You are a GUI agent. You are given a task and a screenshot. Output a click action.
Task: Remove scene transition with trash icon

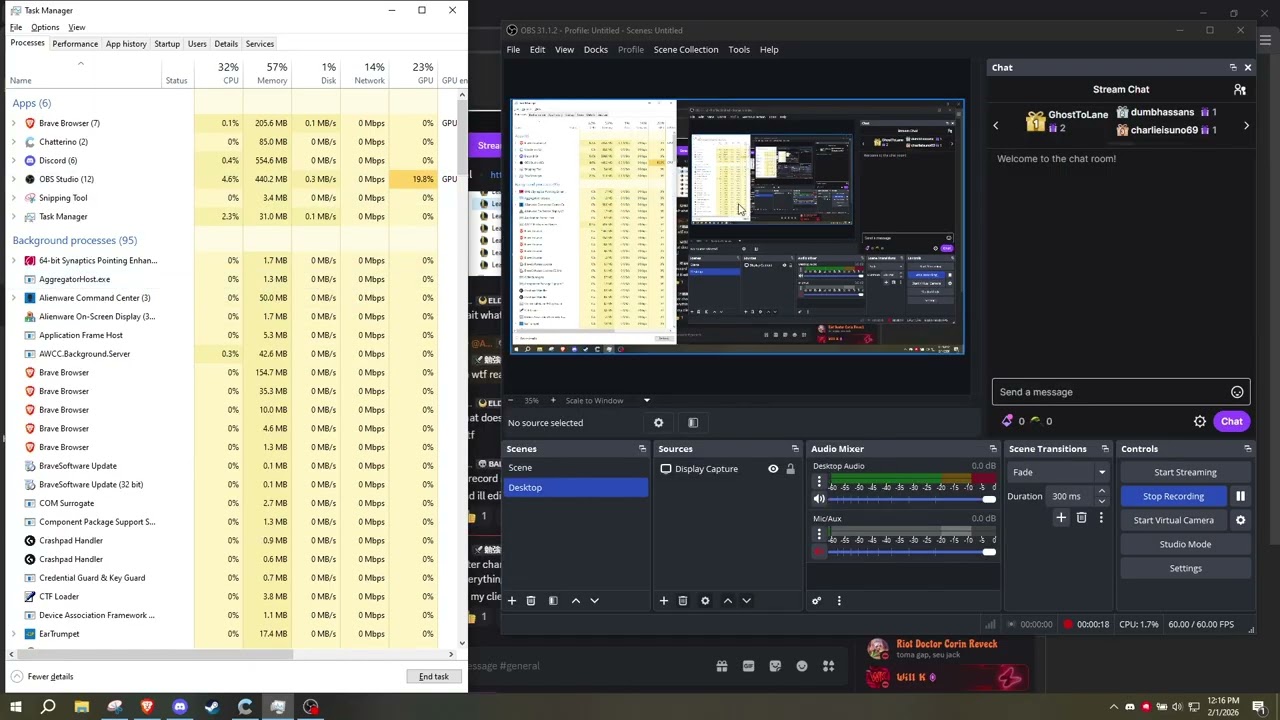tap(1081, 518)
